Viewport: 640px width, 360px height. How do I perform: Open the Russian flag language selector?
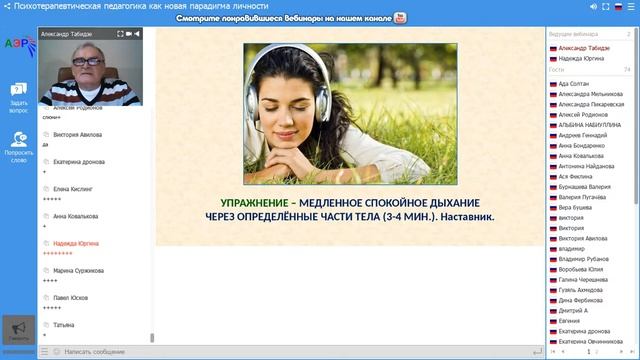618,7
